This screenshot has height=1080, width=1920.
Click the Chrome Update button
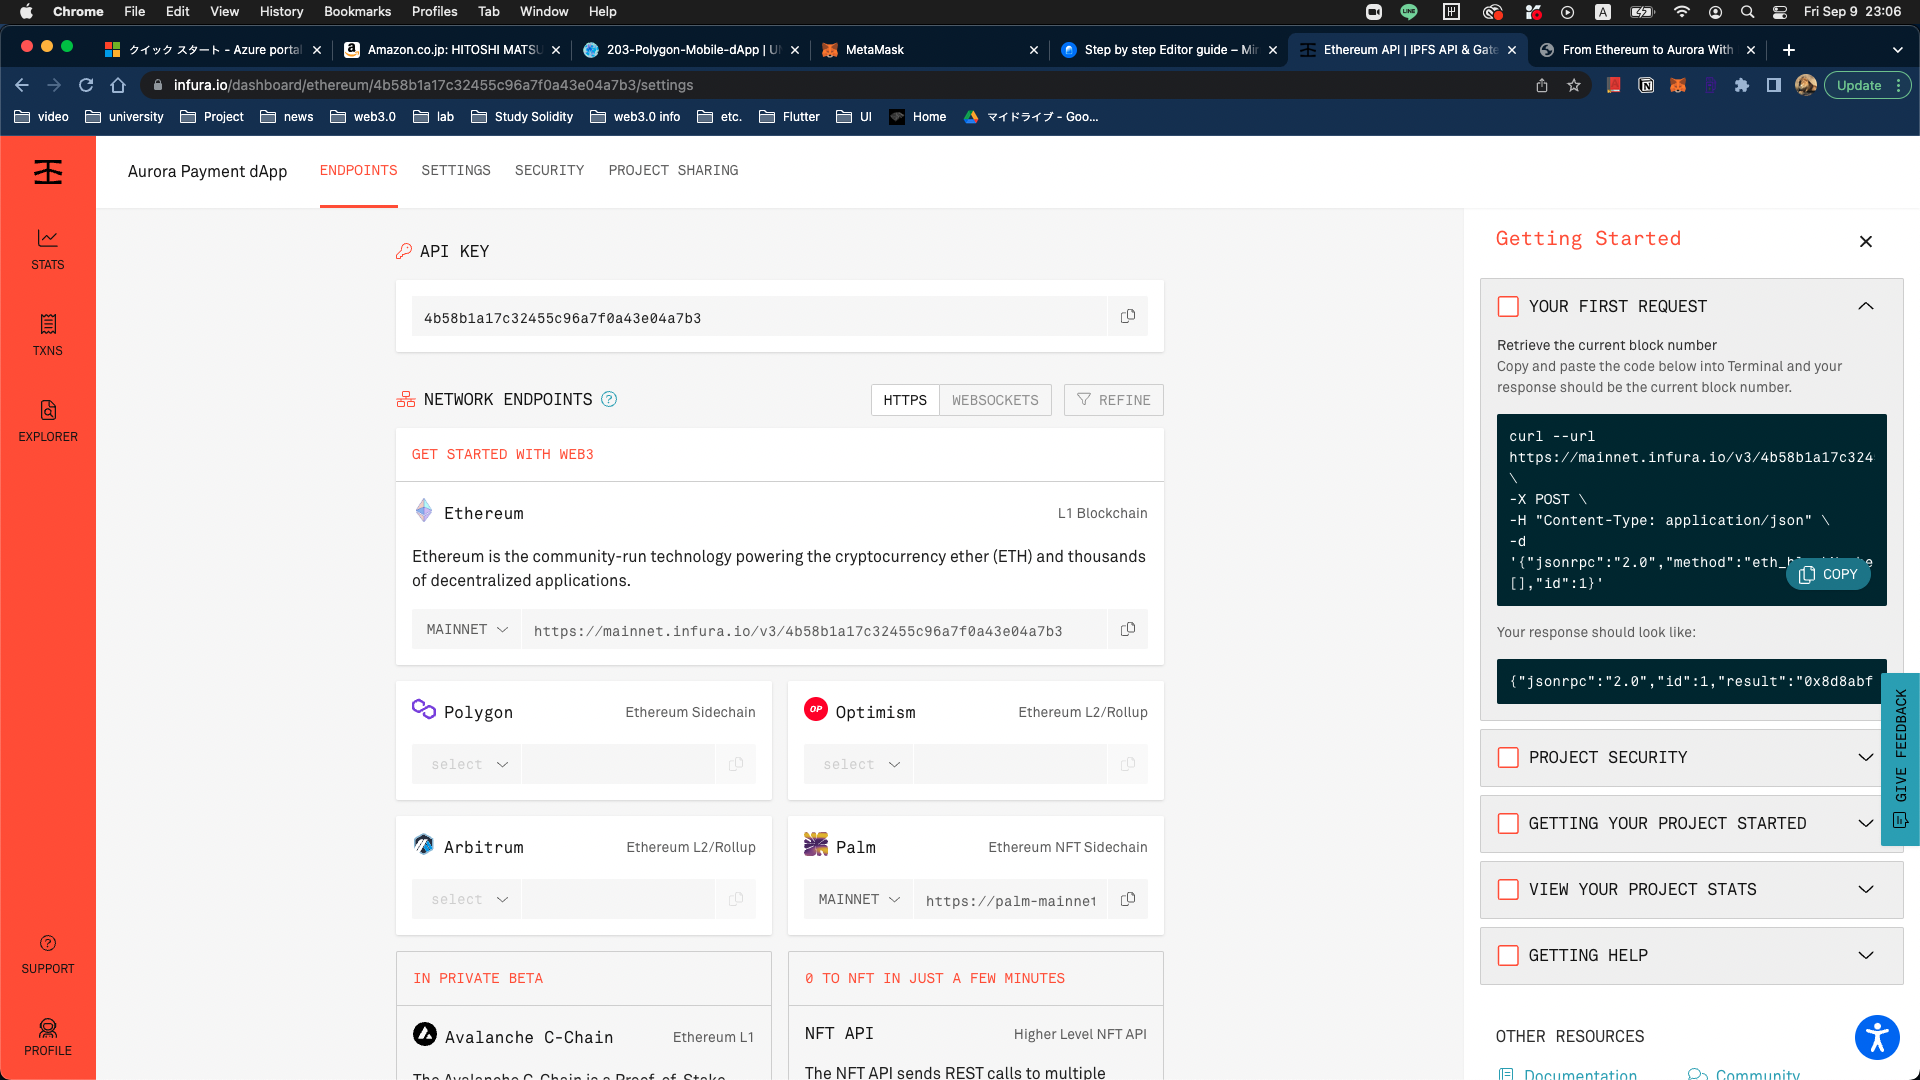click(1867, 85)
